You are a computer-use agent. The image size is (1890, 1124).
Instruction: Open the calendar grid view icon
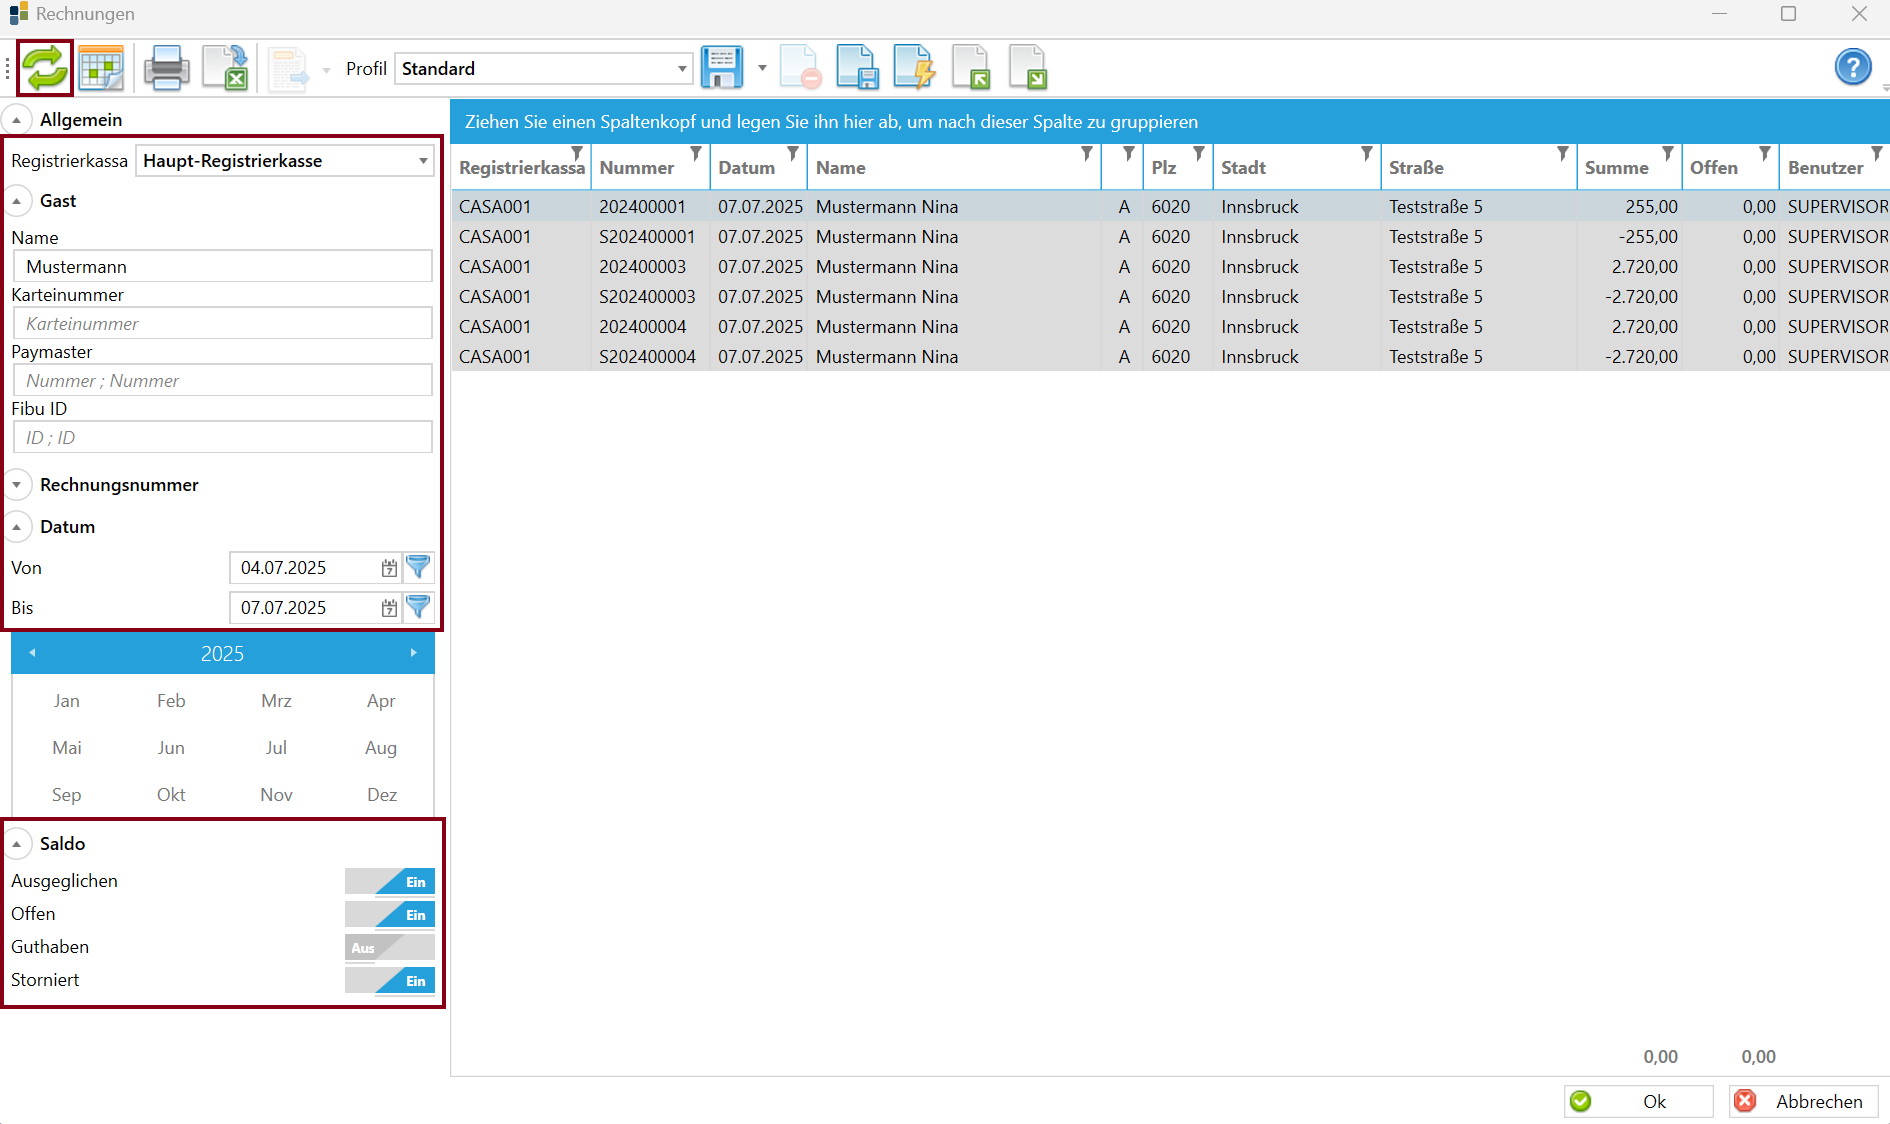tap(101, 68)
